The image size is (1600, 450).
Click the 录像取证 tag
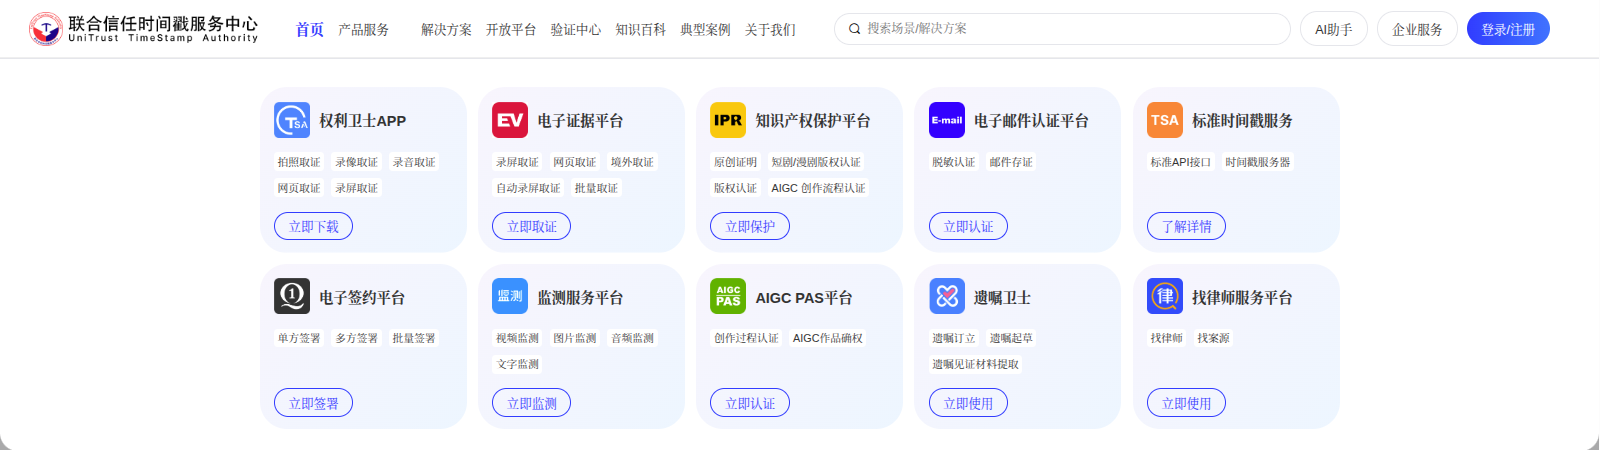coord(357,162)
